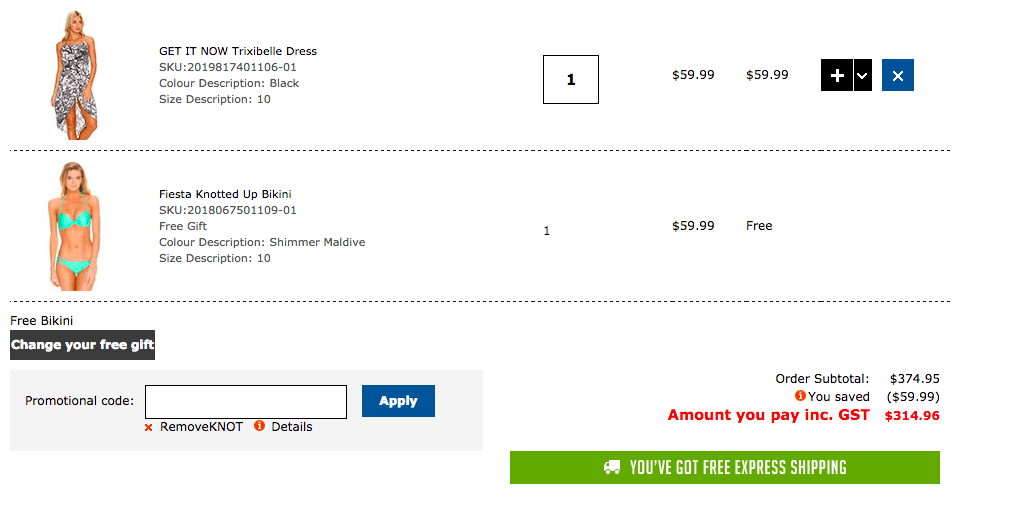Screen dimensions: 1018x526
Task: Click into the Promotional code field
Action: (x=246, y=401)
